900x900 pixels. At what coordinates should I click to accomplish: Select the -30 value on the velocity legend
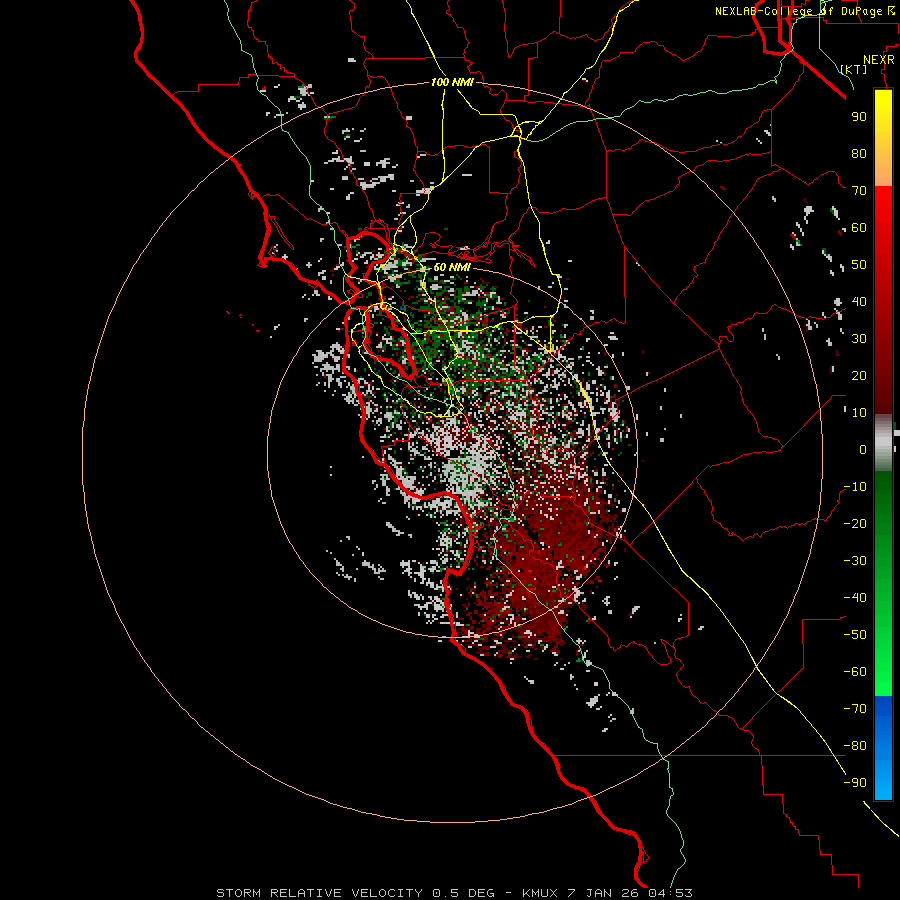coord(855,561)
